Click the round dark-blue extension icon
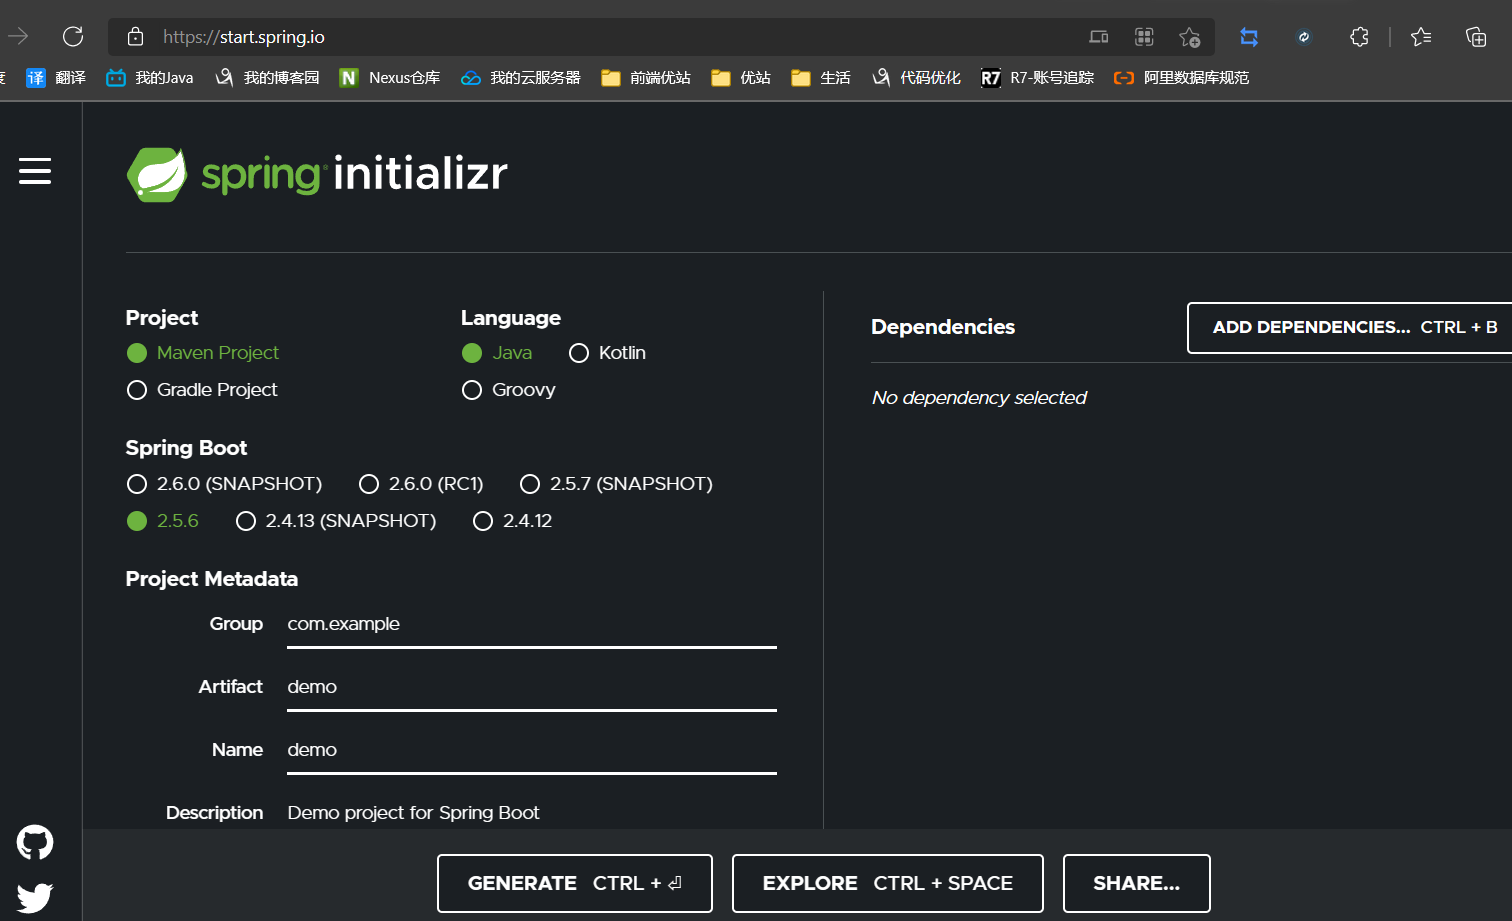The width and height of the screenshot is (1512, 921). [x=1304, y=37]
